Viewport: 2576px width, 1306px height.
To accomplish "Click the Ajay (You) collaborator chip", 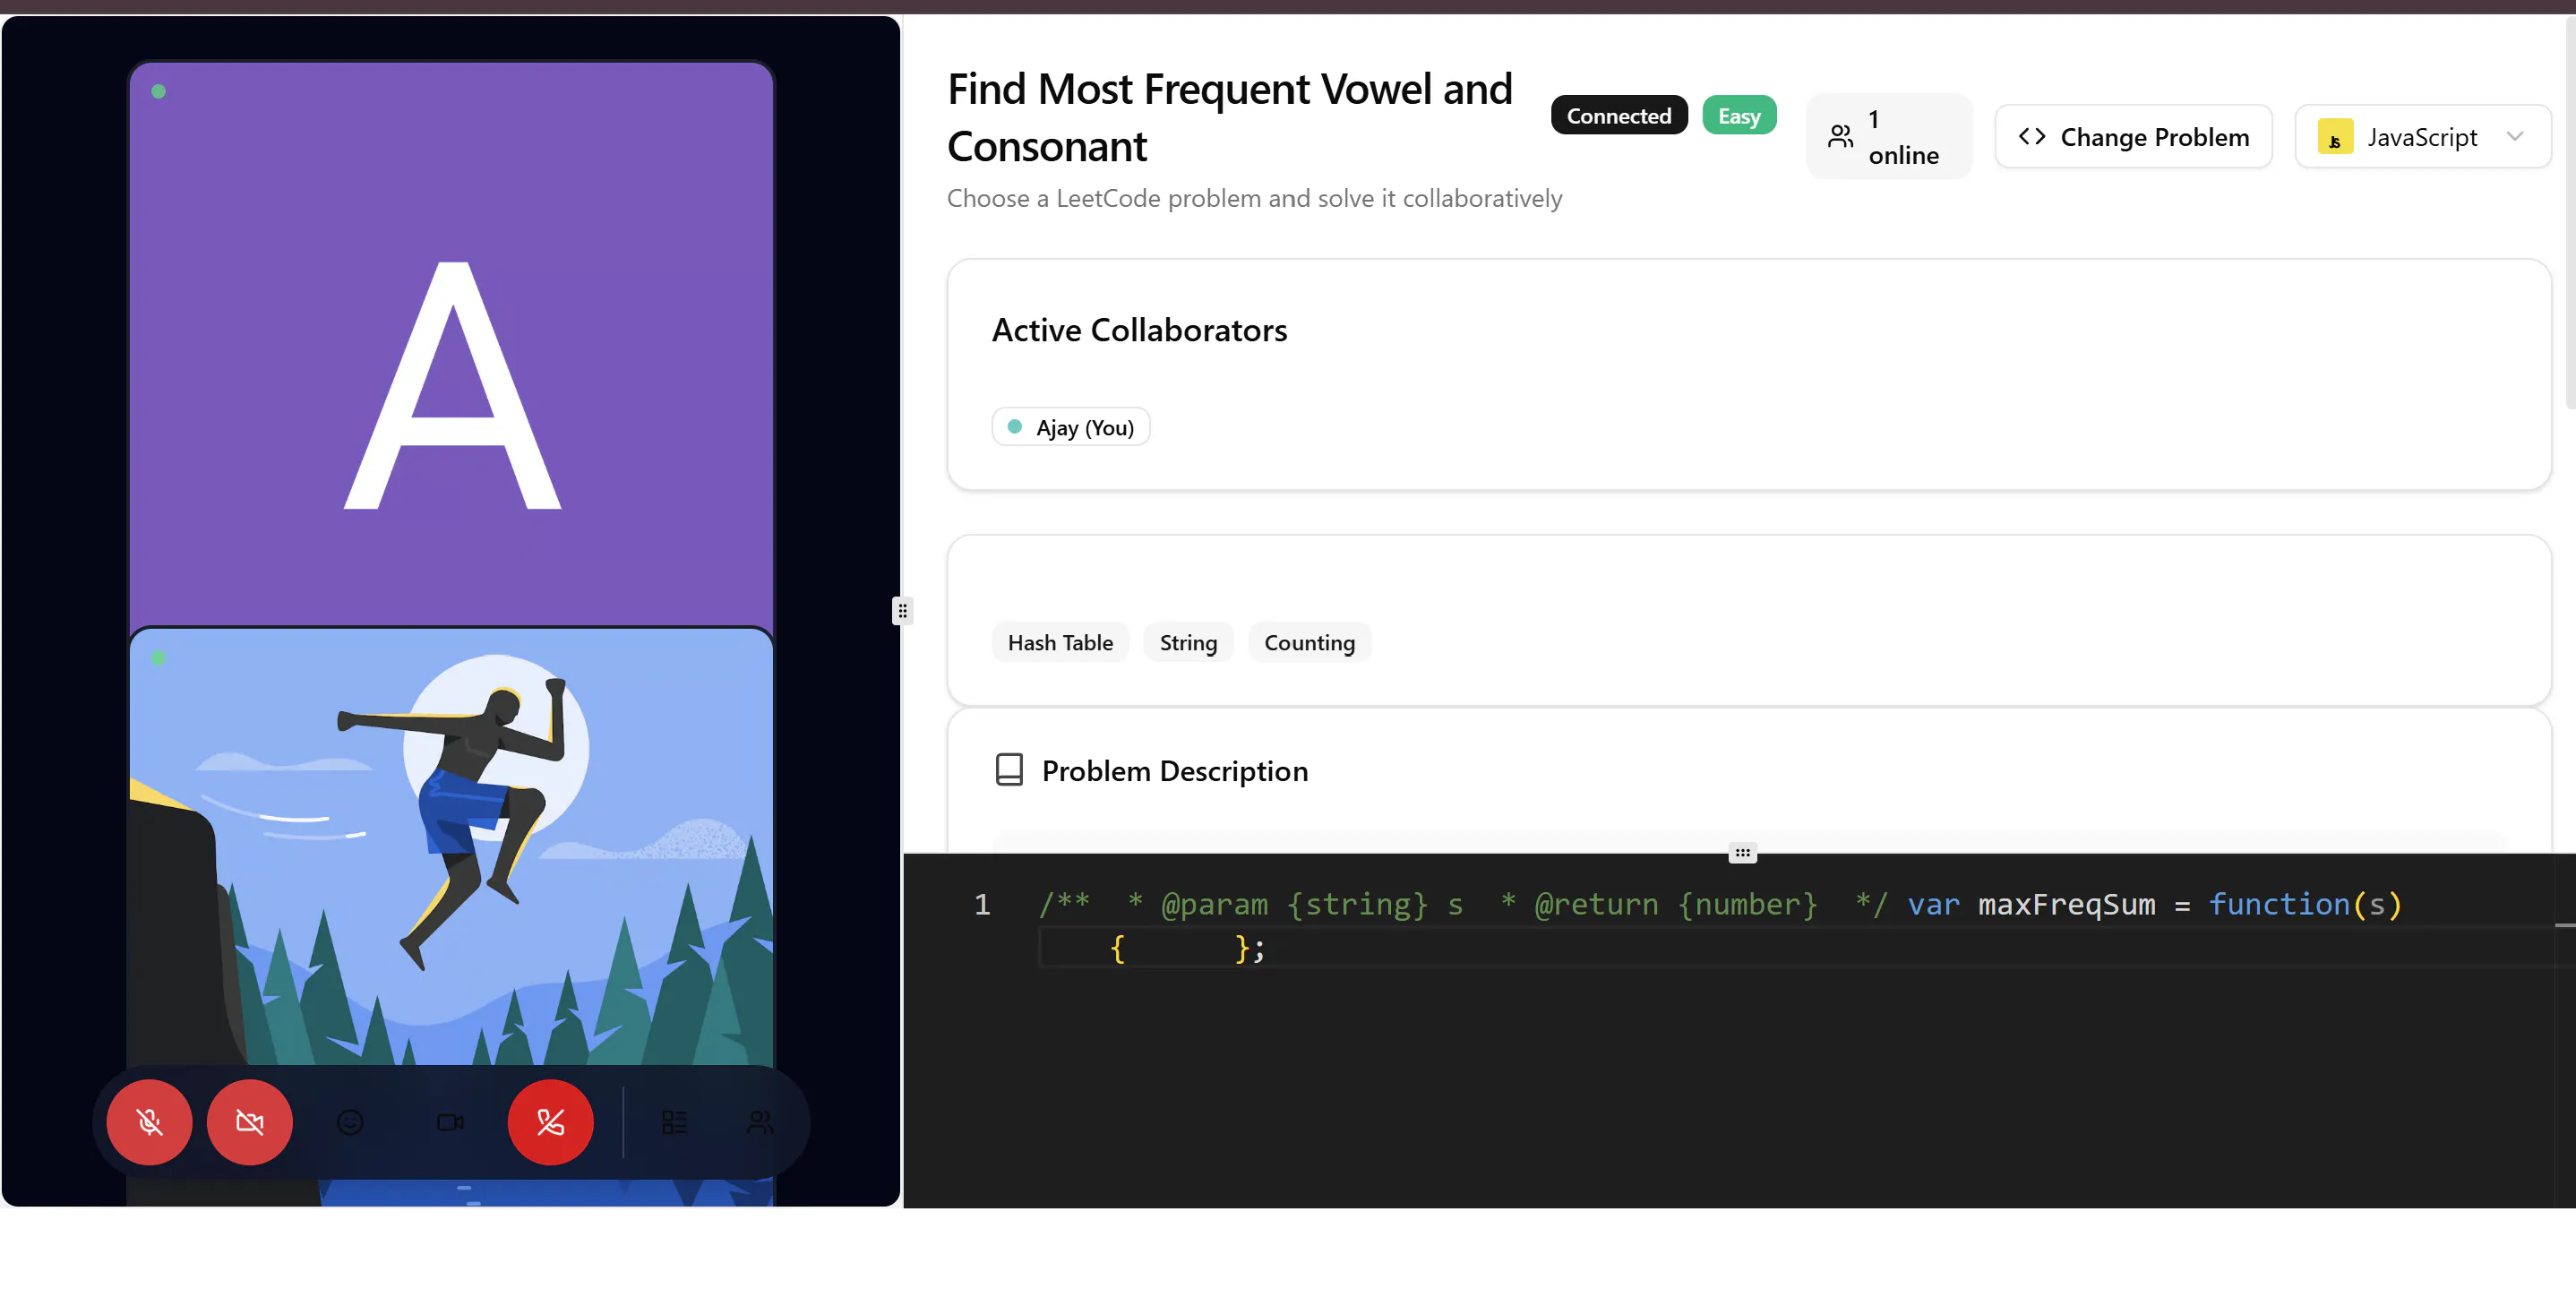I will (1070, 427).
